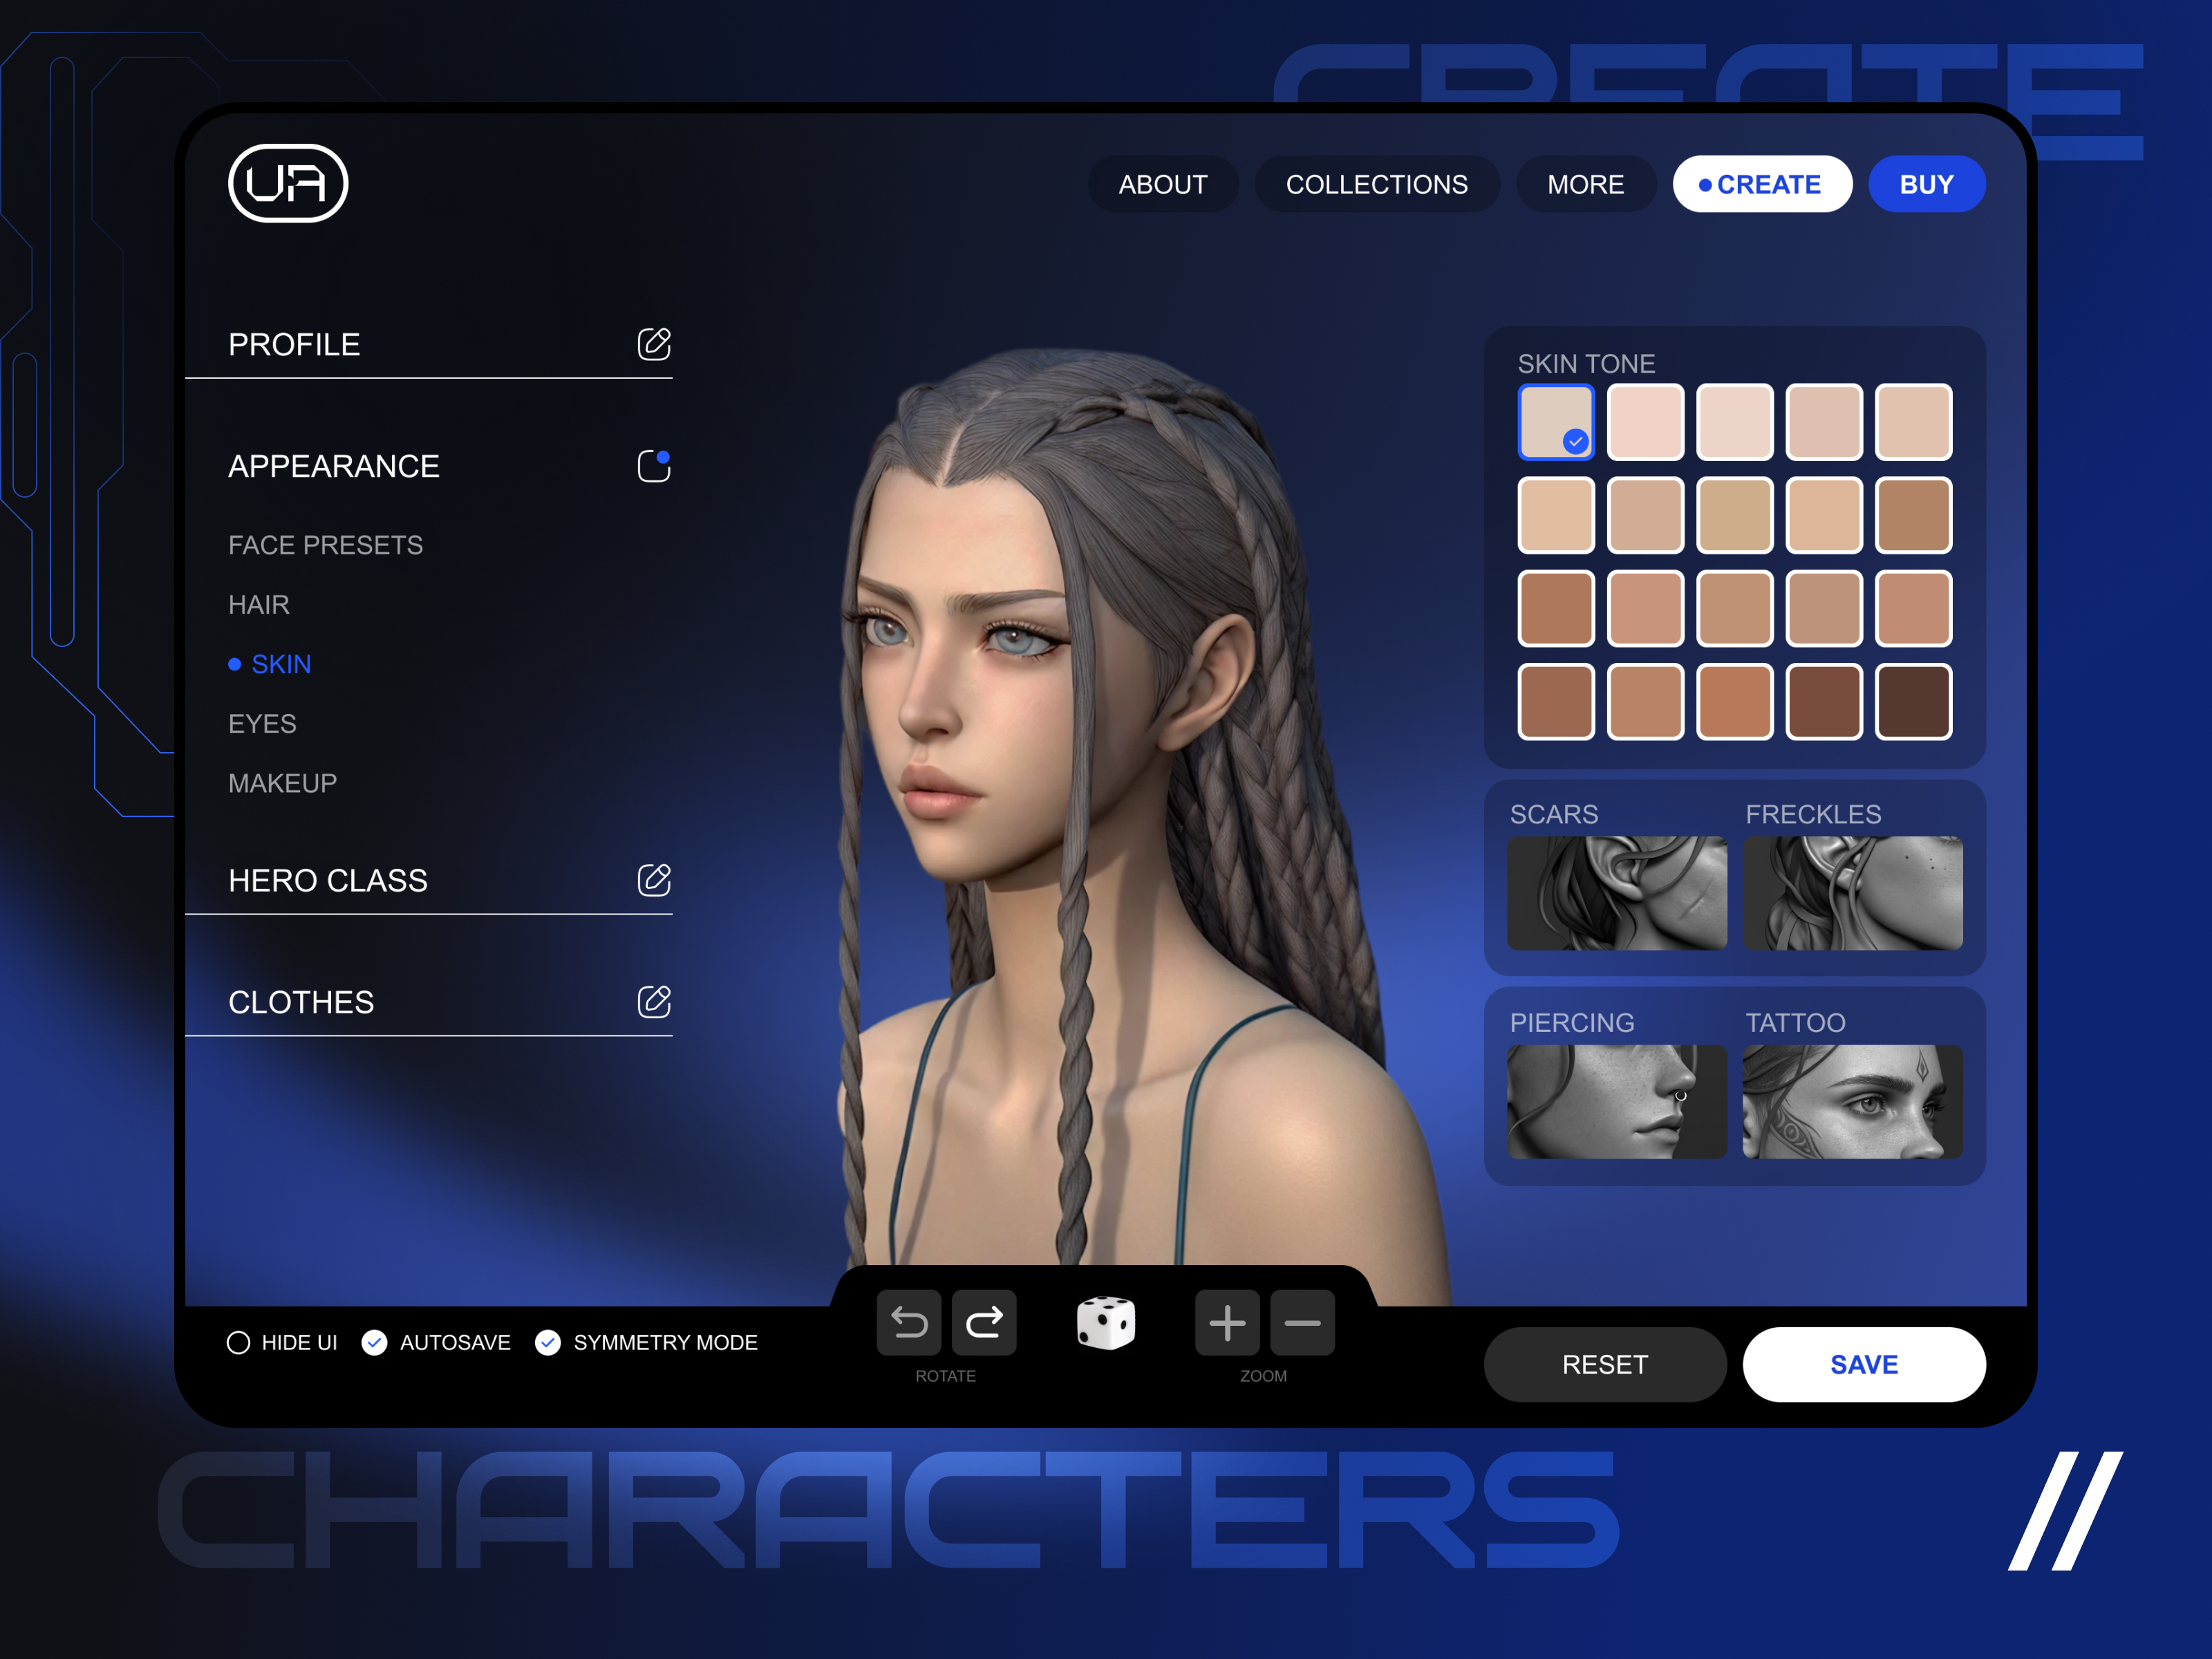This screenshot has width=2212, height=1659.
Task: Open the More menu
Action: click(1585, 184)
